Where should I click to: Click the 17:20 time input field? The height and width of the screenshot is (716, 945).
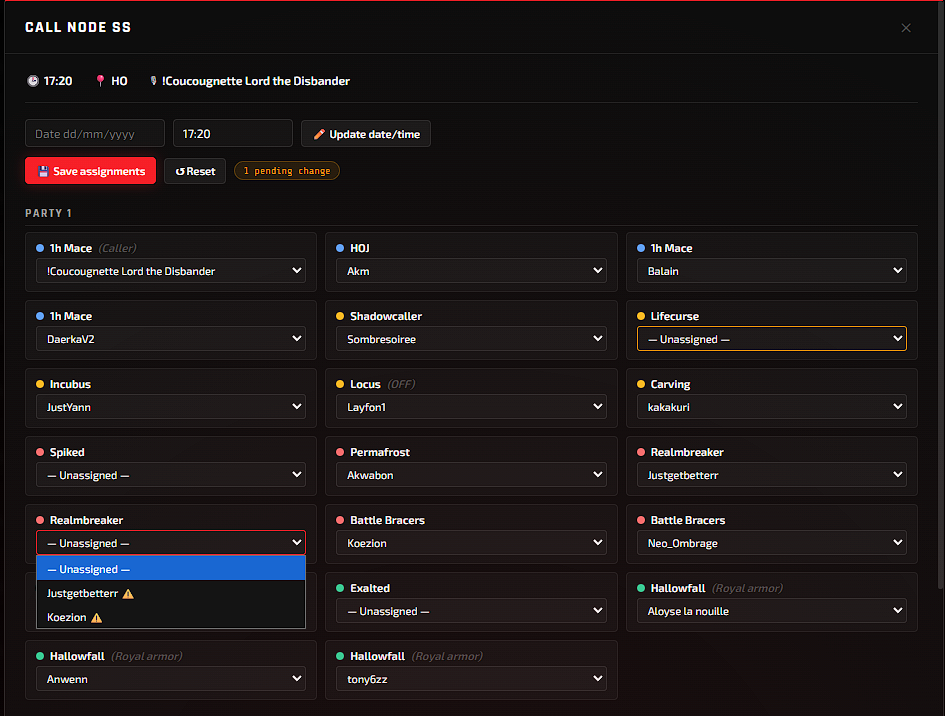tap(233, 133)
